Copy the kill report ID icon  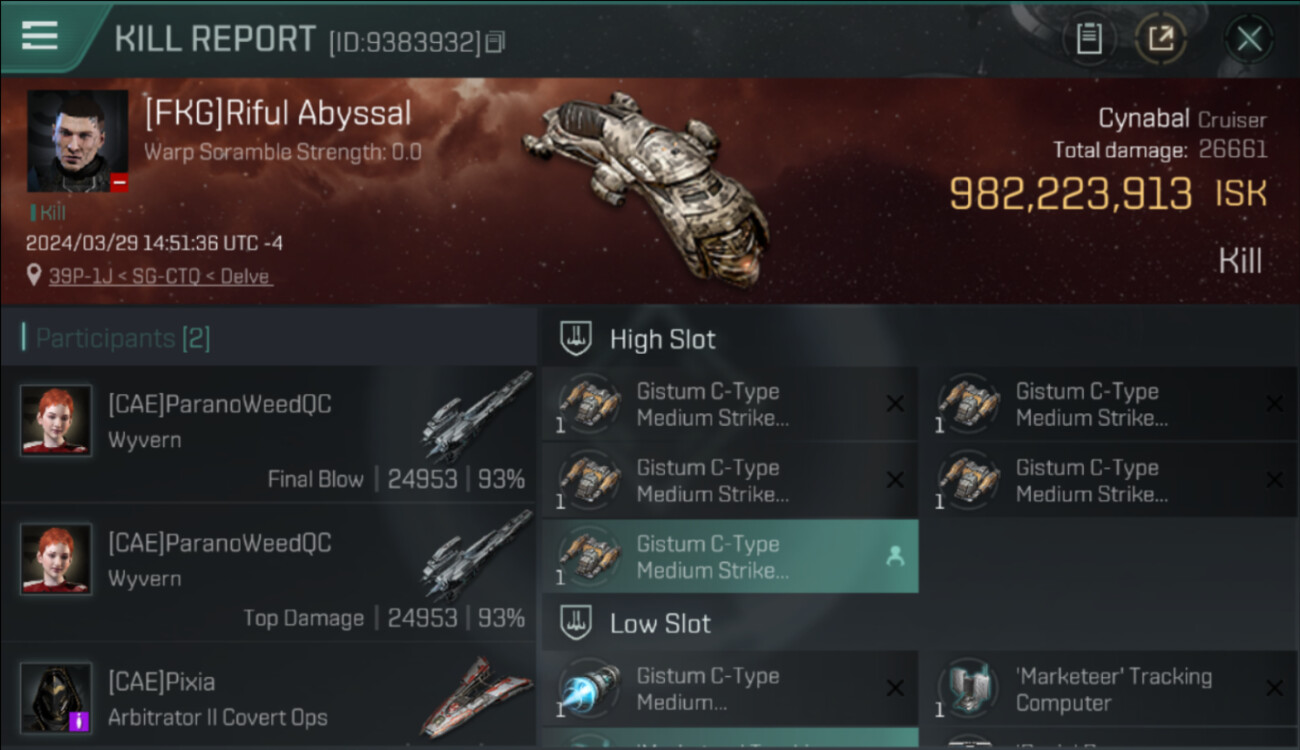pos(496,42)
